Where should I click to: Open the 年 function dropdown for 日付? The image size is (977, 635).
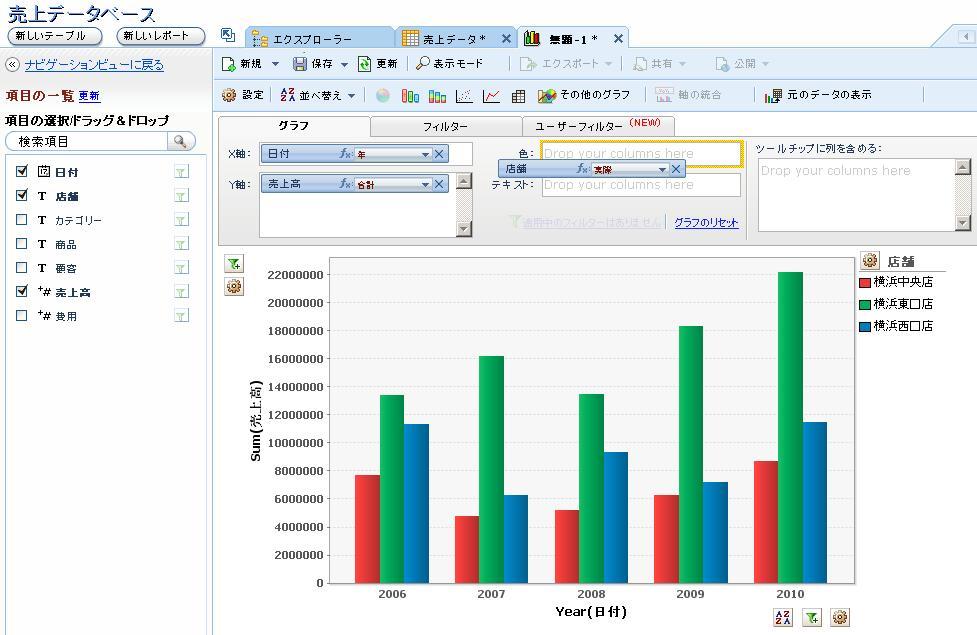(425, 155)
